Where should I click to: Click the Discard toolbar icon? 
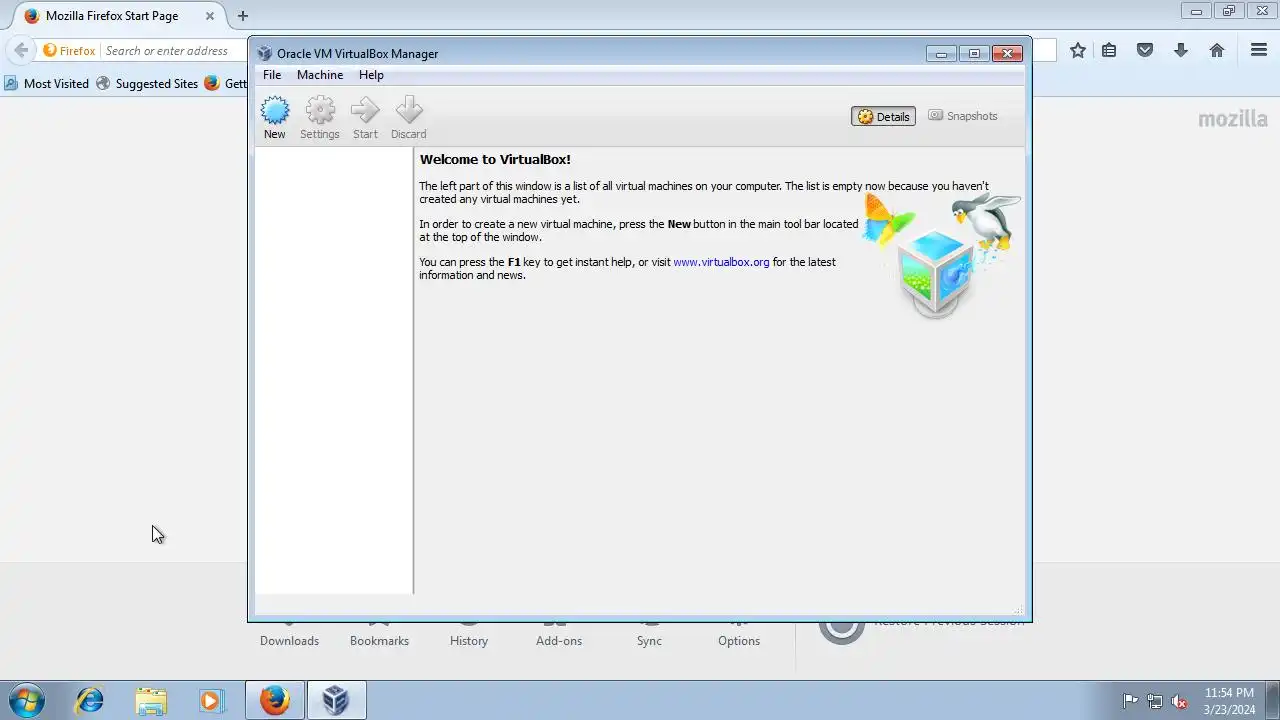pos(408,117)
